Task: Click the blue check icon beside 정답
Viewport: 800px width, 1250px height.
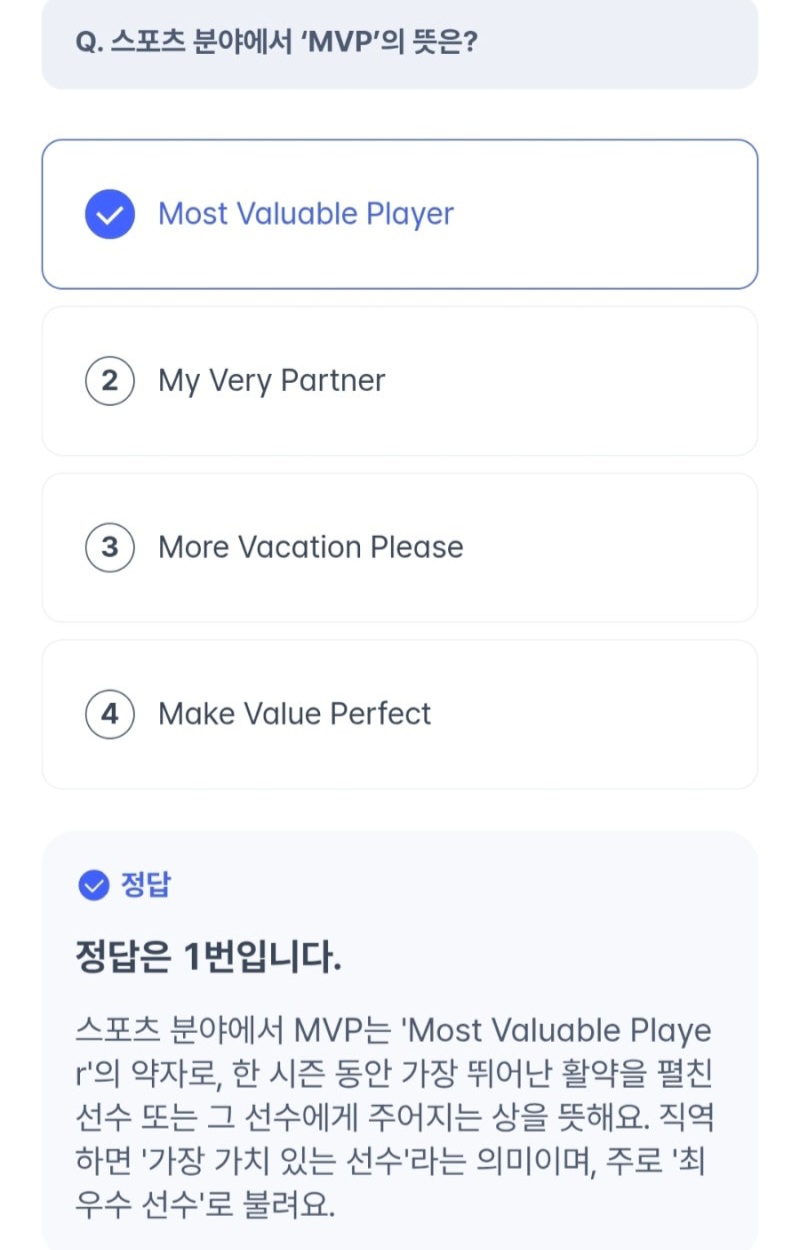Action: click(93, 885)
